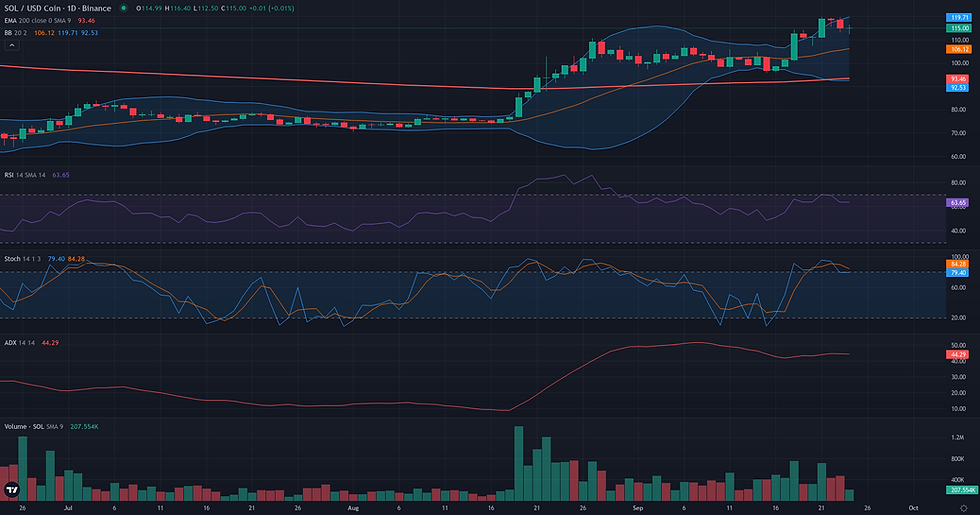Open the SOL / USD Coin symbol title
Image resolution: width=980 pixels, height=515 pixels.
coord(58,8)
